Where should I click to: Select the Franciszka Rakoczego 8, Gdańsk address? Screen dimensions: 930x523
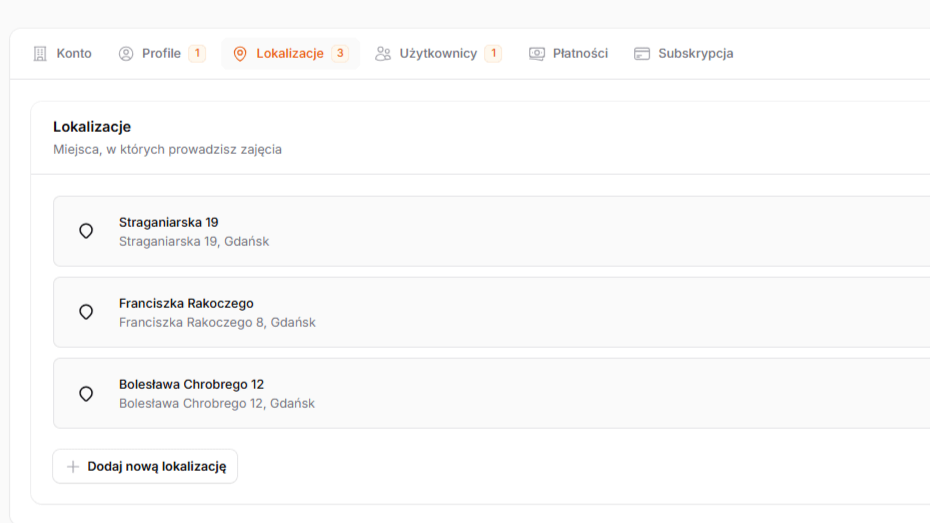[x=217, y=323]
